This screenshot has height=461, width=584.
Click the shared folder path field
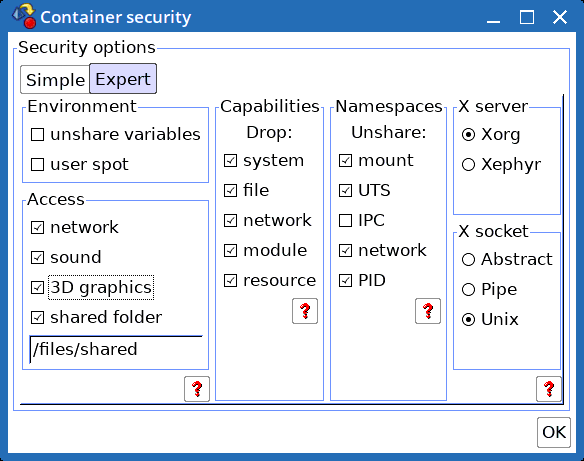(x=116, y=349)
